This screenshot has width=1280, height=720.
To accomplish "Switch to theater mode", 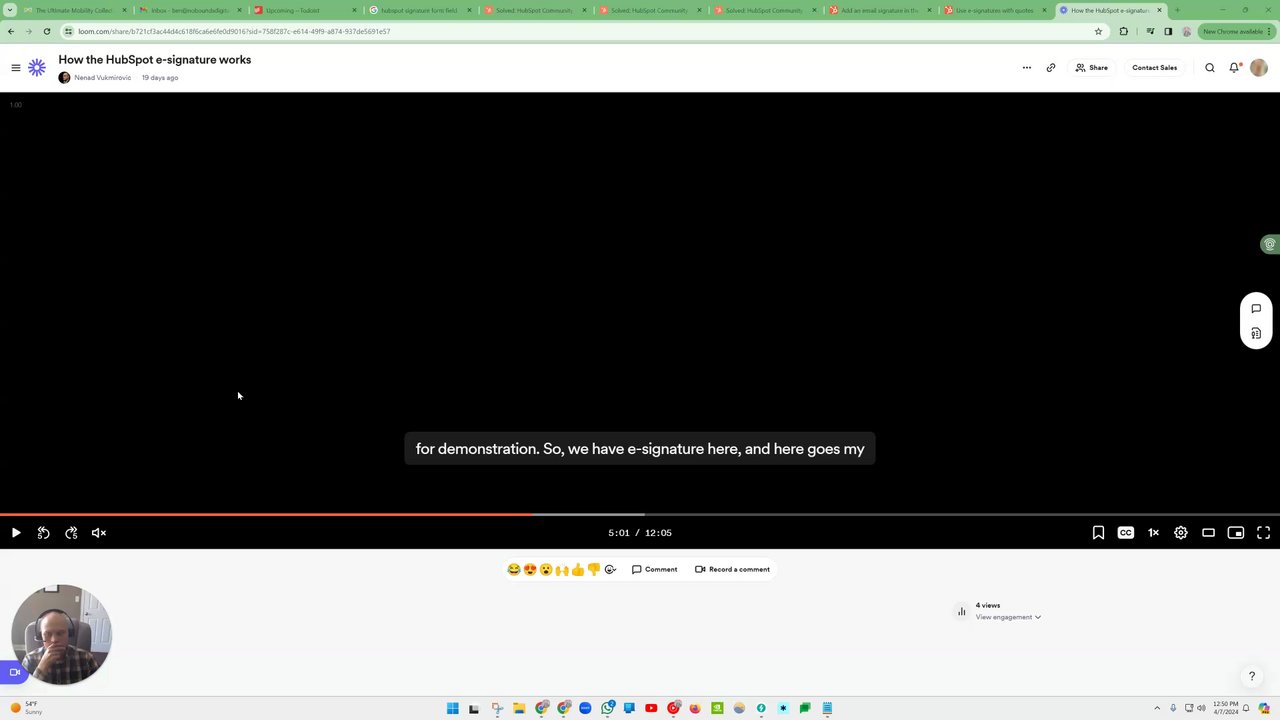I will tap(1208, 533).
